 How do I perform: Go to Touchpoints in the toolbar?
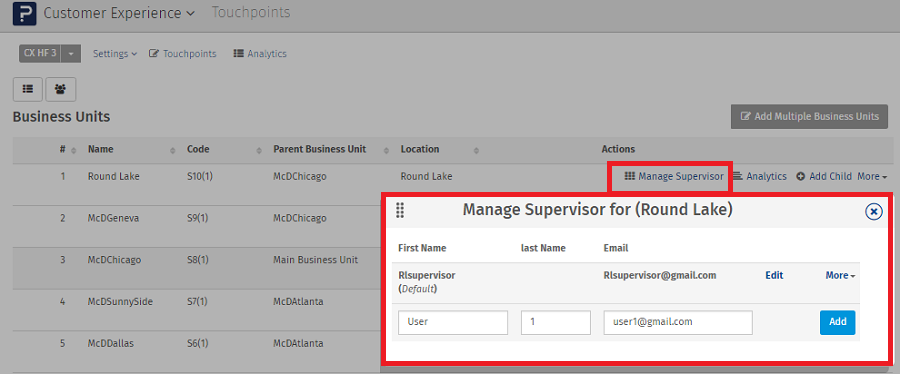183,53
